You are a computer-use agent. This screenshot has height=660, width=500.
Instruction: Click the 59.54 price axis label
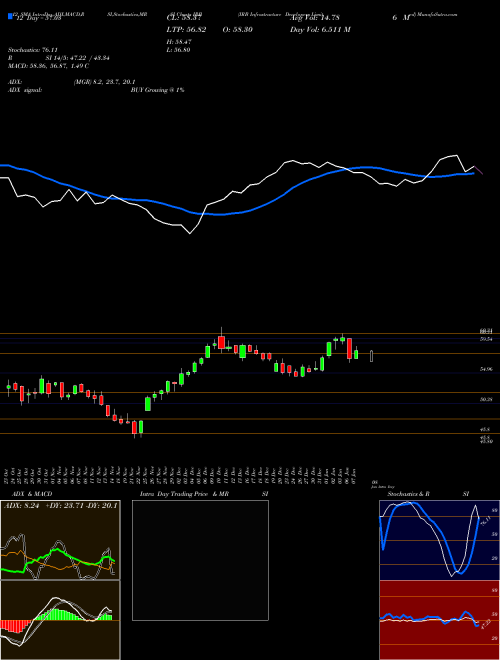pyautogui.click(x=486, y=339)
